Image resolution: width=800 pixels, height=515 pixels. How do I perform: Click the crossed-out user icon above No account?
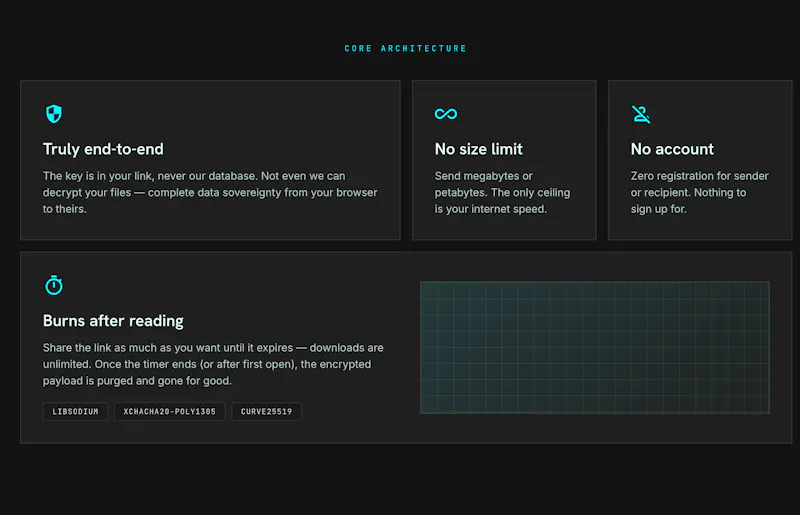(x=641, y=114)
